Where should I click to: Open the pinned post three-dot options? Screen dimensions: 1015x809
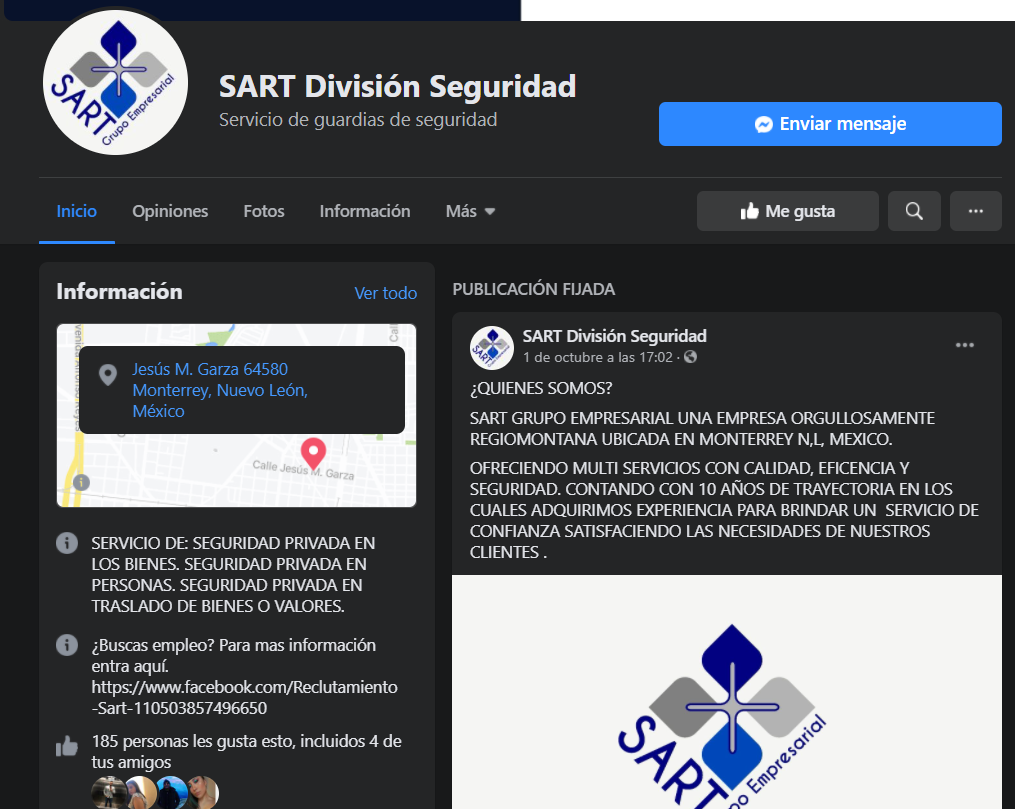click(965, 345)
